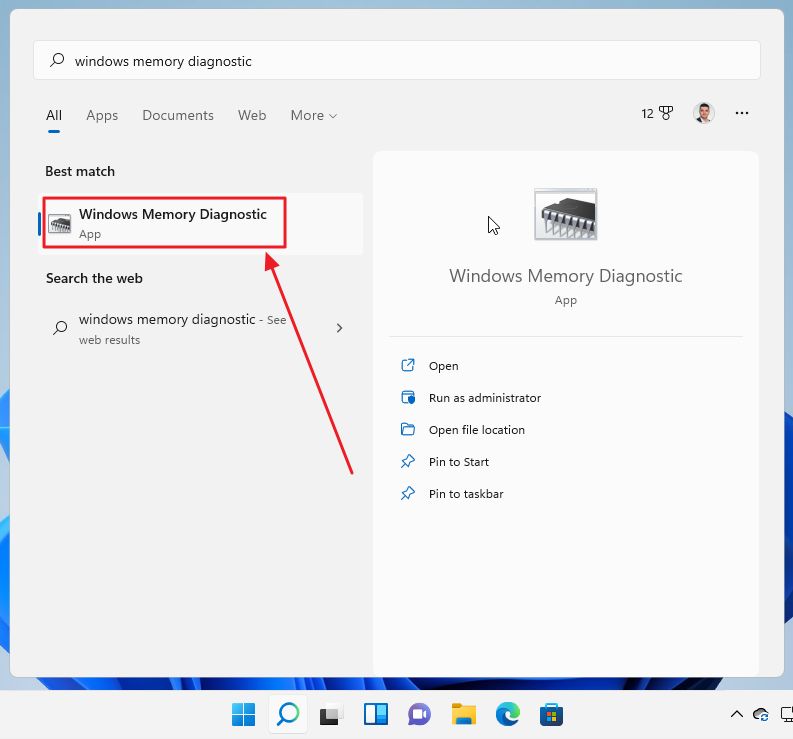Click the OneDrive sync icon in the system tray

pyautogui.click(x=761, y=715)
